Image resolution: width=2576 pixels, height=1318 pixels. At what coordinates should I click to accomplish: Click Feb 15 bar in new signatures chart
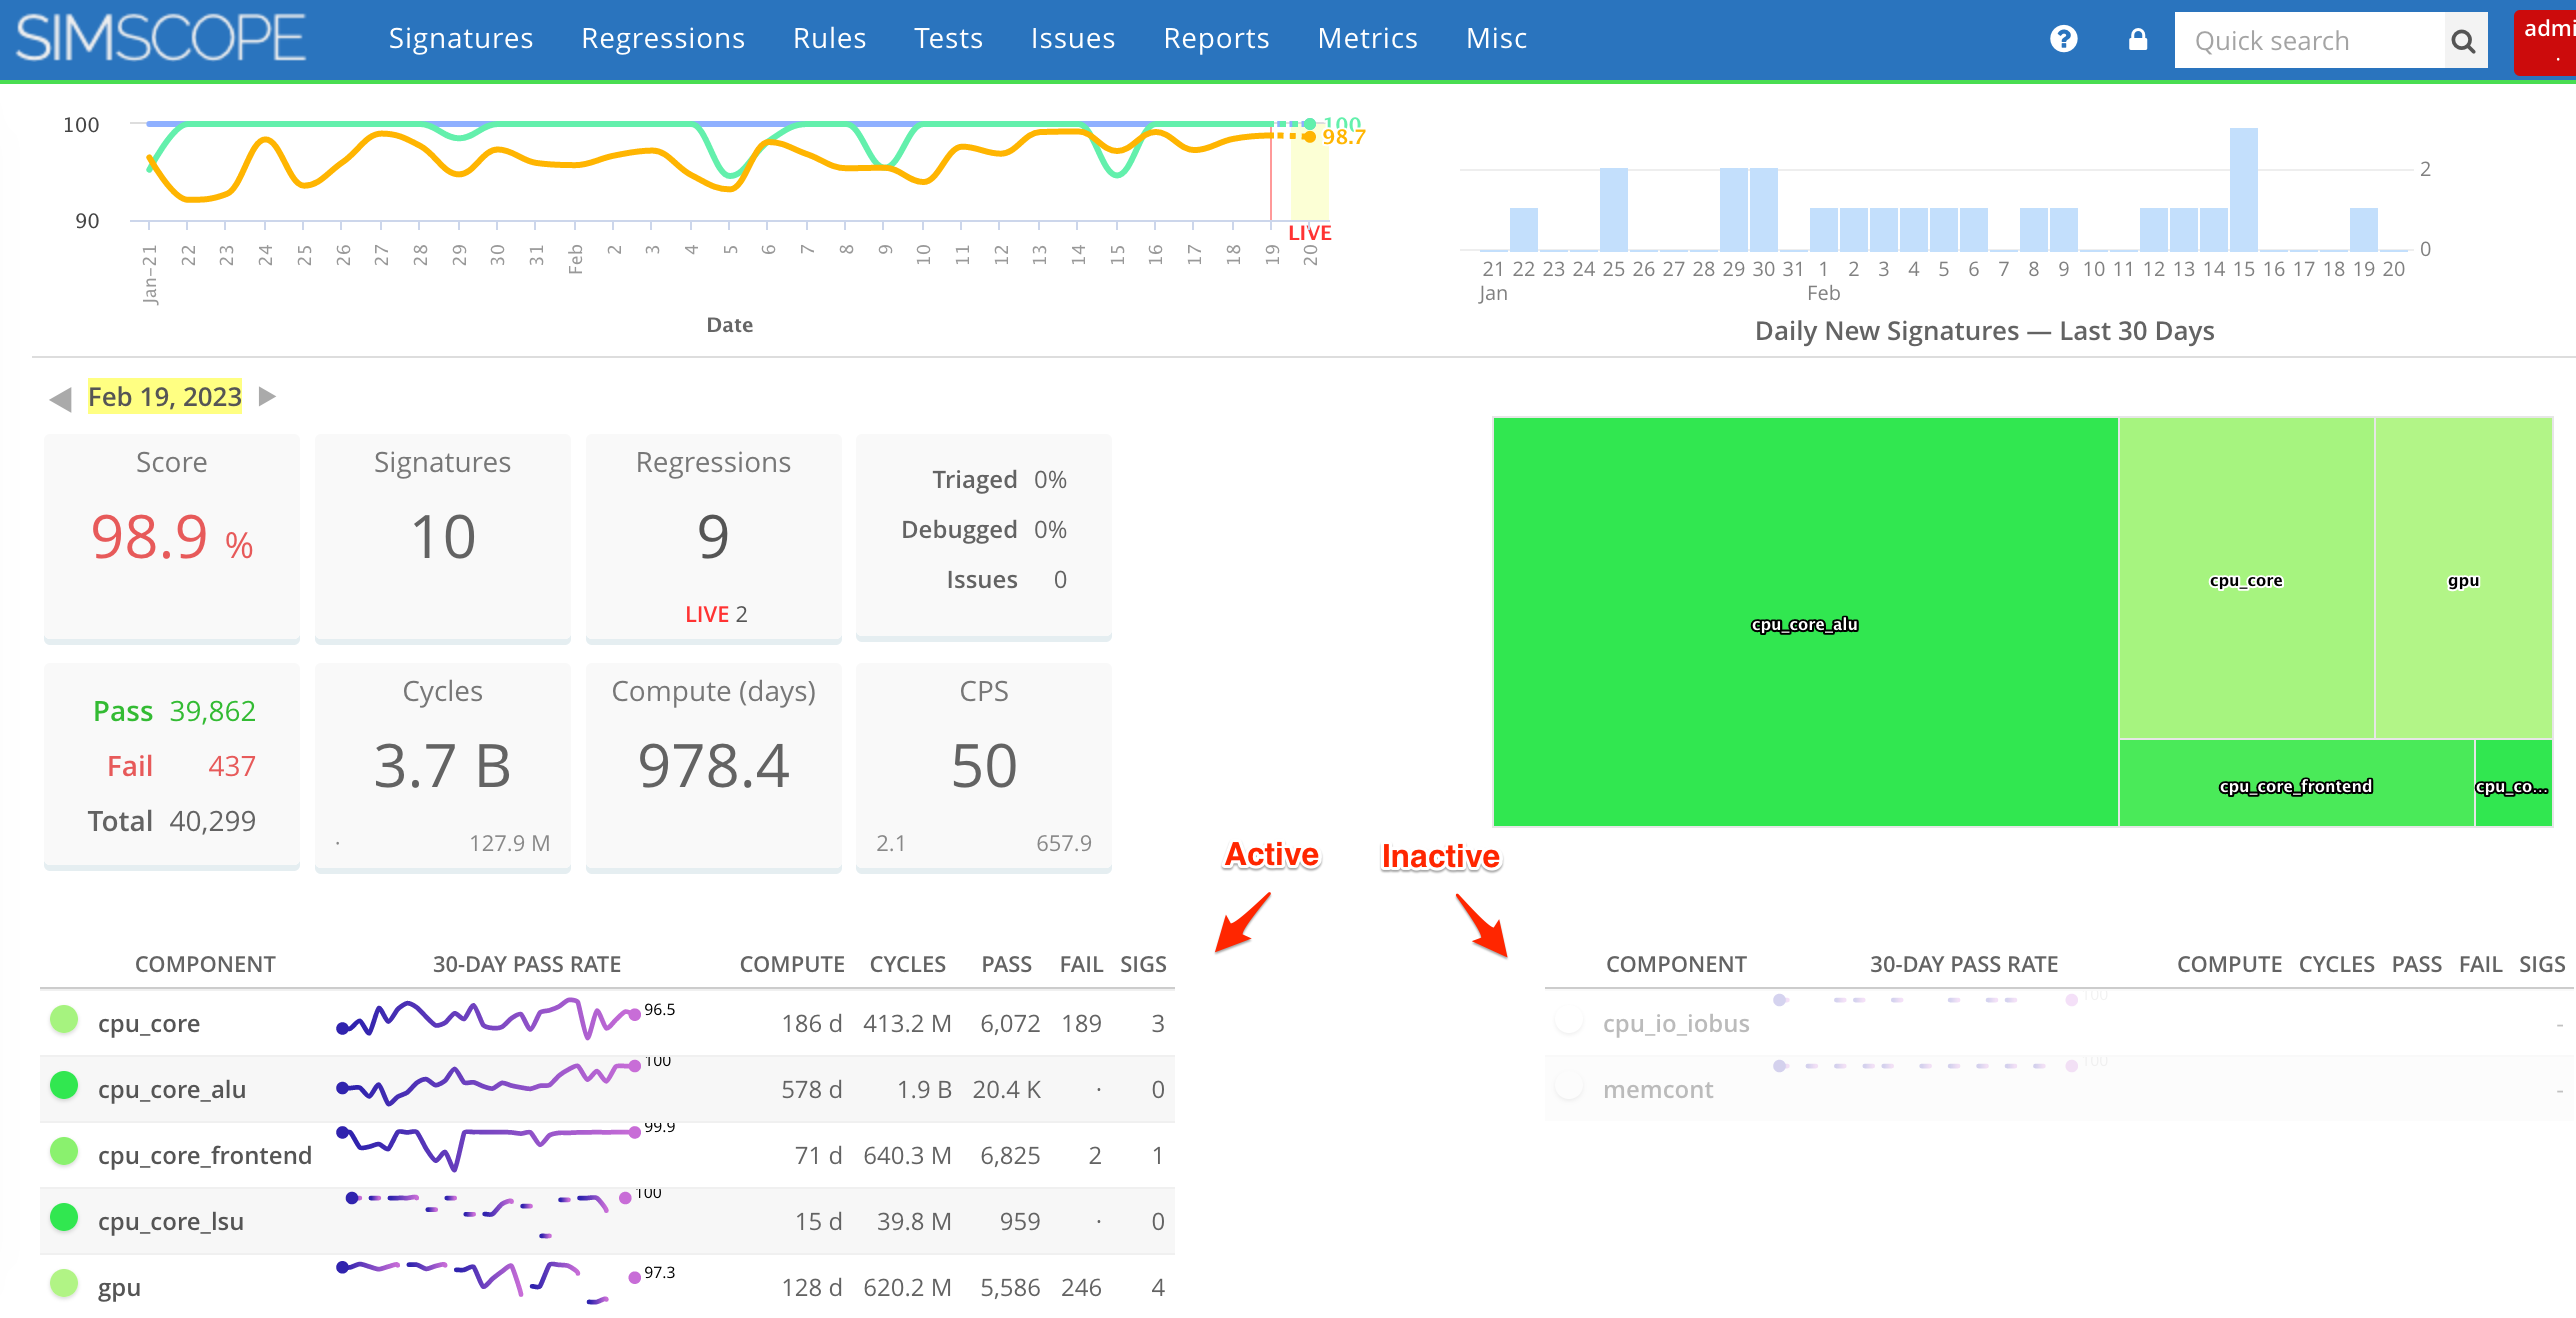2243,189
